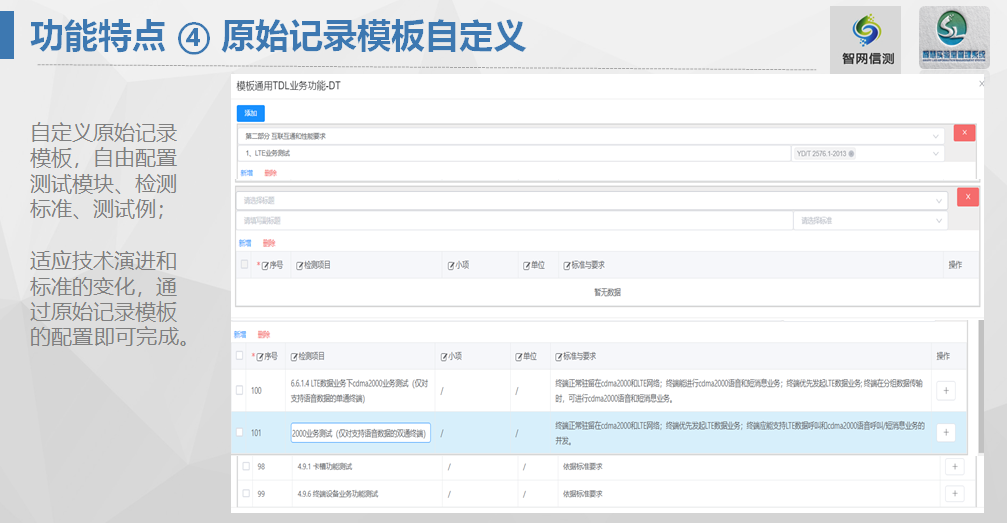Click the 标准与要求 edit icon in the table containing row 100

point(559,357)
